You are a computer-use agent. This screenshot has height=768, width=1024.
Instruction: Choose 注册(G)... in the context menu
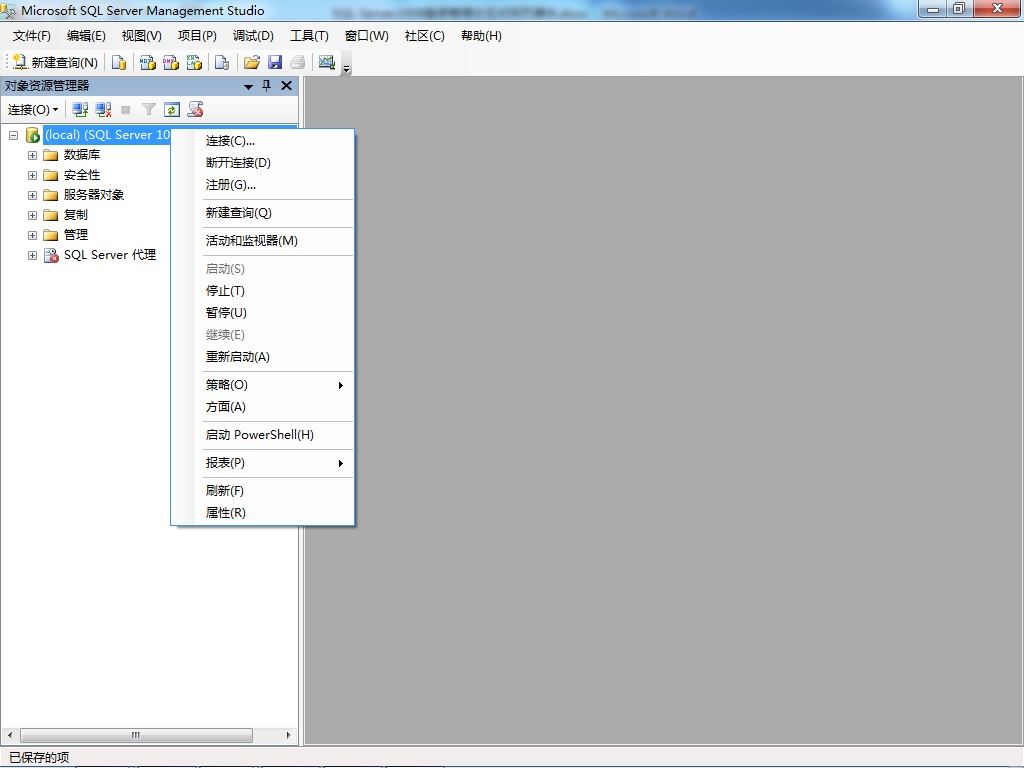263,185
